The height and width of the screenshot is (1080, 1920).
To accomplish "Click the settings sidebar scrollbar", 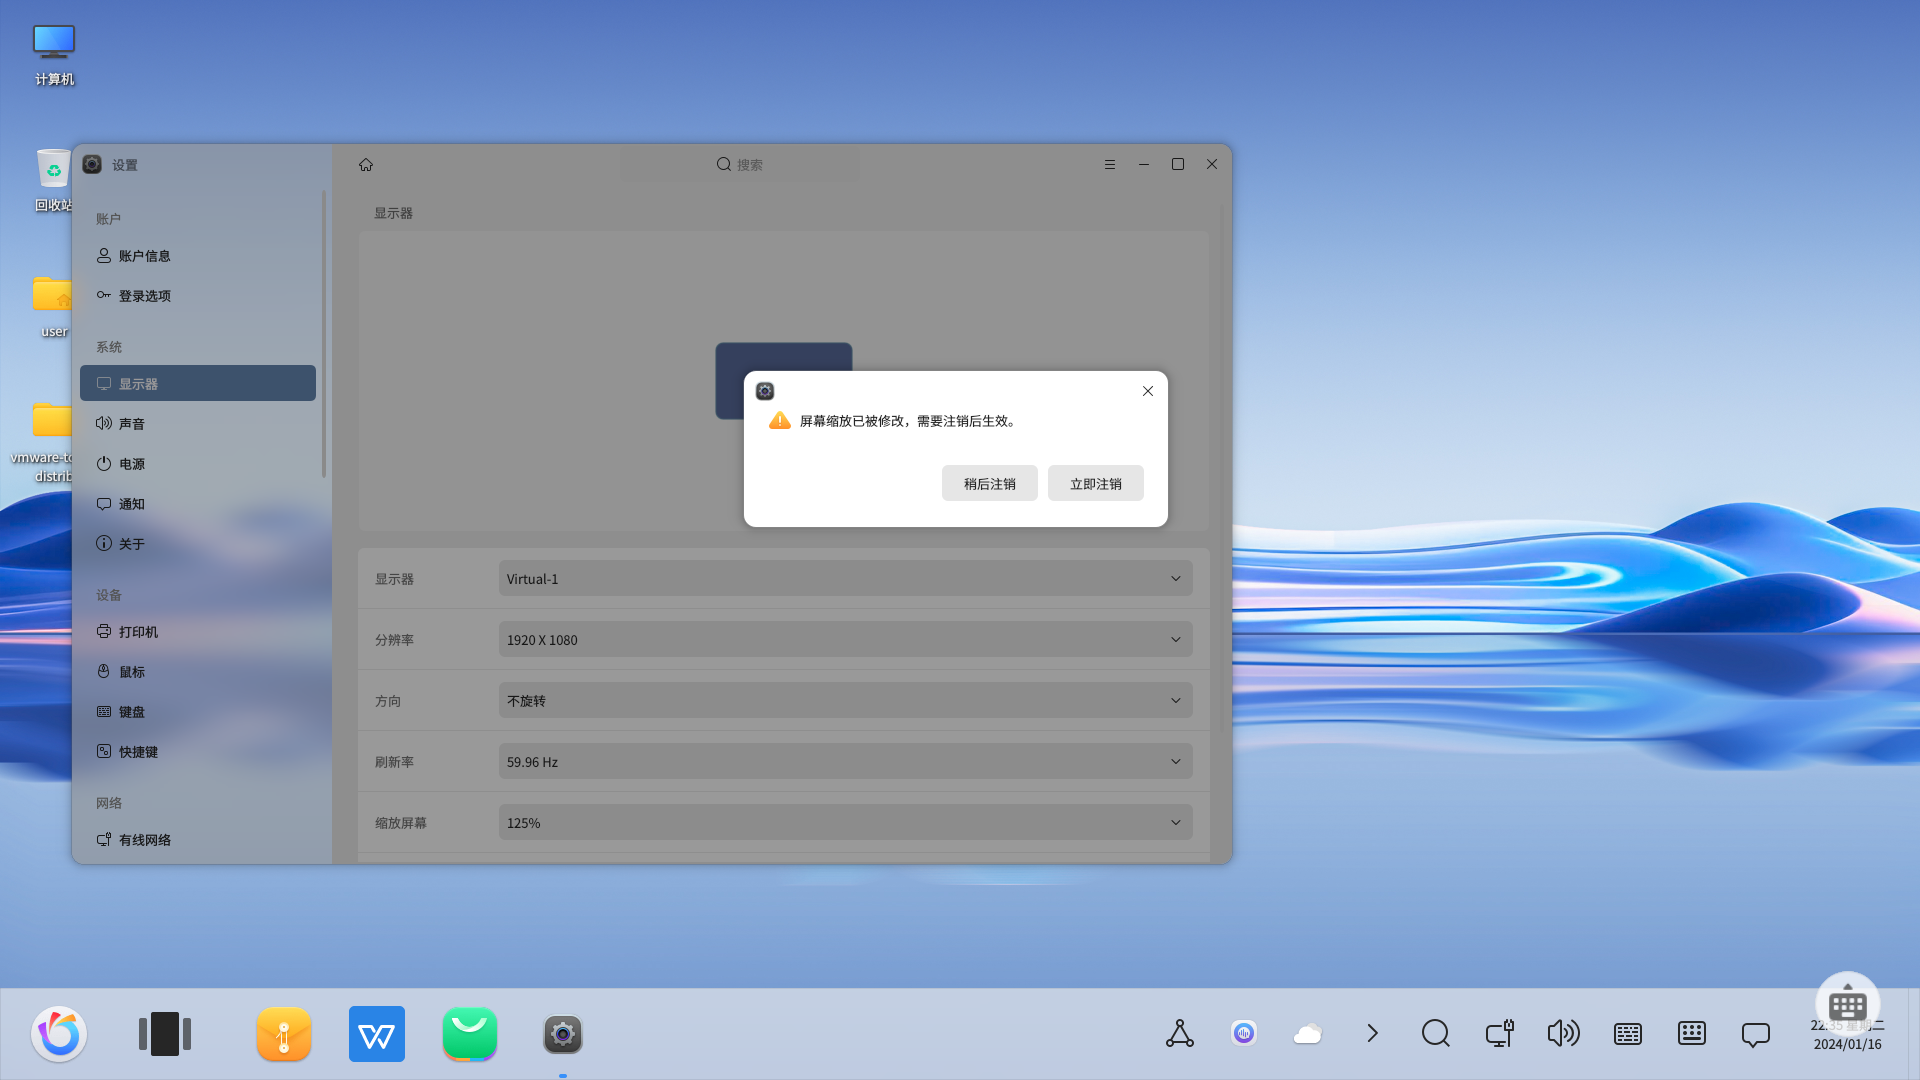I will tap(323, 334).
